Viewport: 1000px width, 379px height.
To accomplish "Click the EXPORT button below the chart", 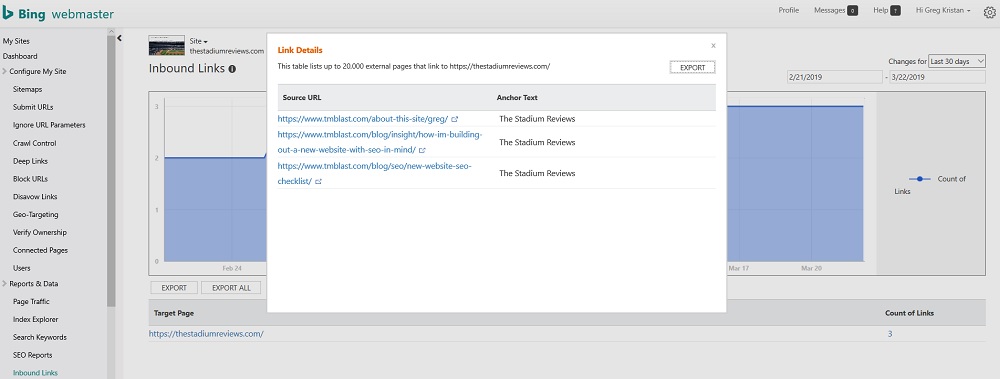I will click(174, 288).
